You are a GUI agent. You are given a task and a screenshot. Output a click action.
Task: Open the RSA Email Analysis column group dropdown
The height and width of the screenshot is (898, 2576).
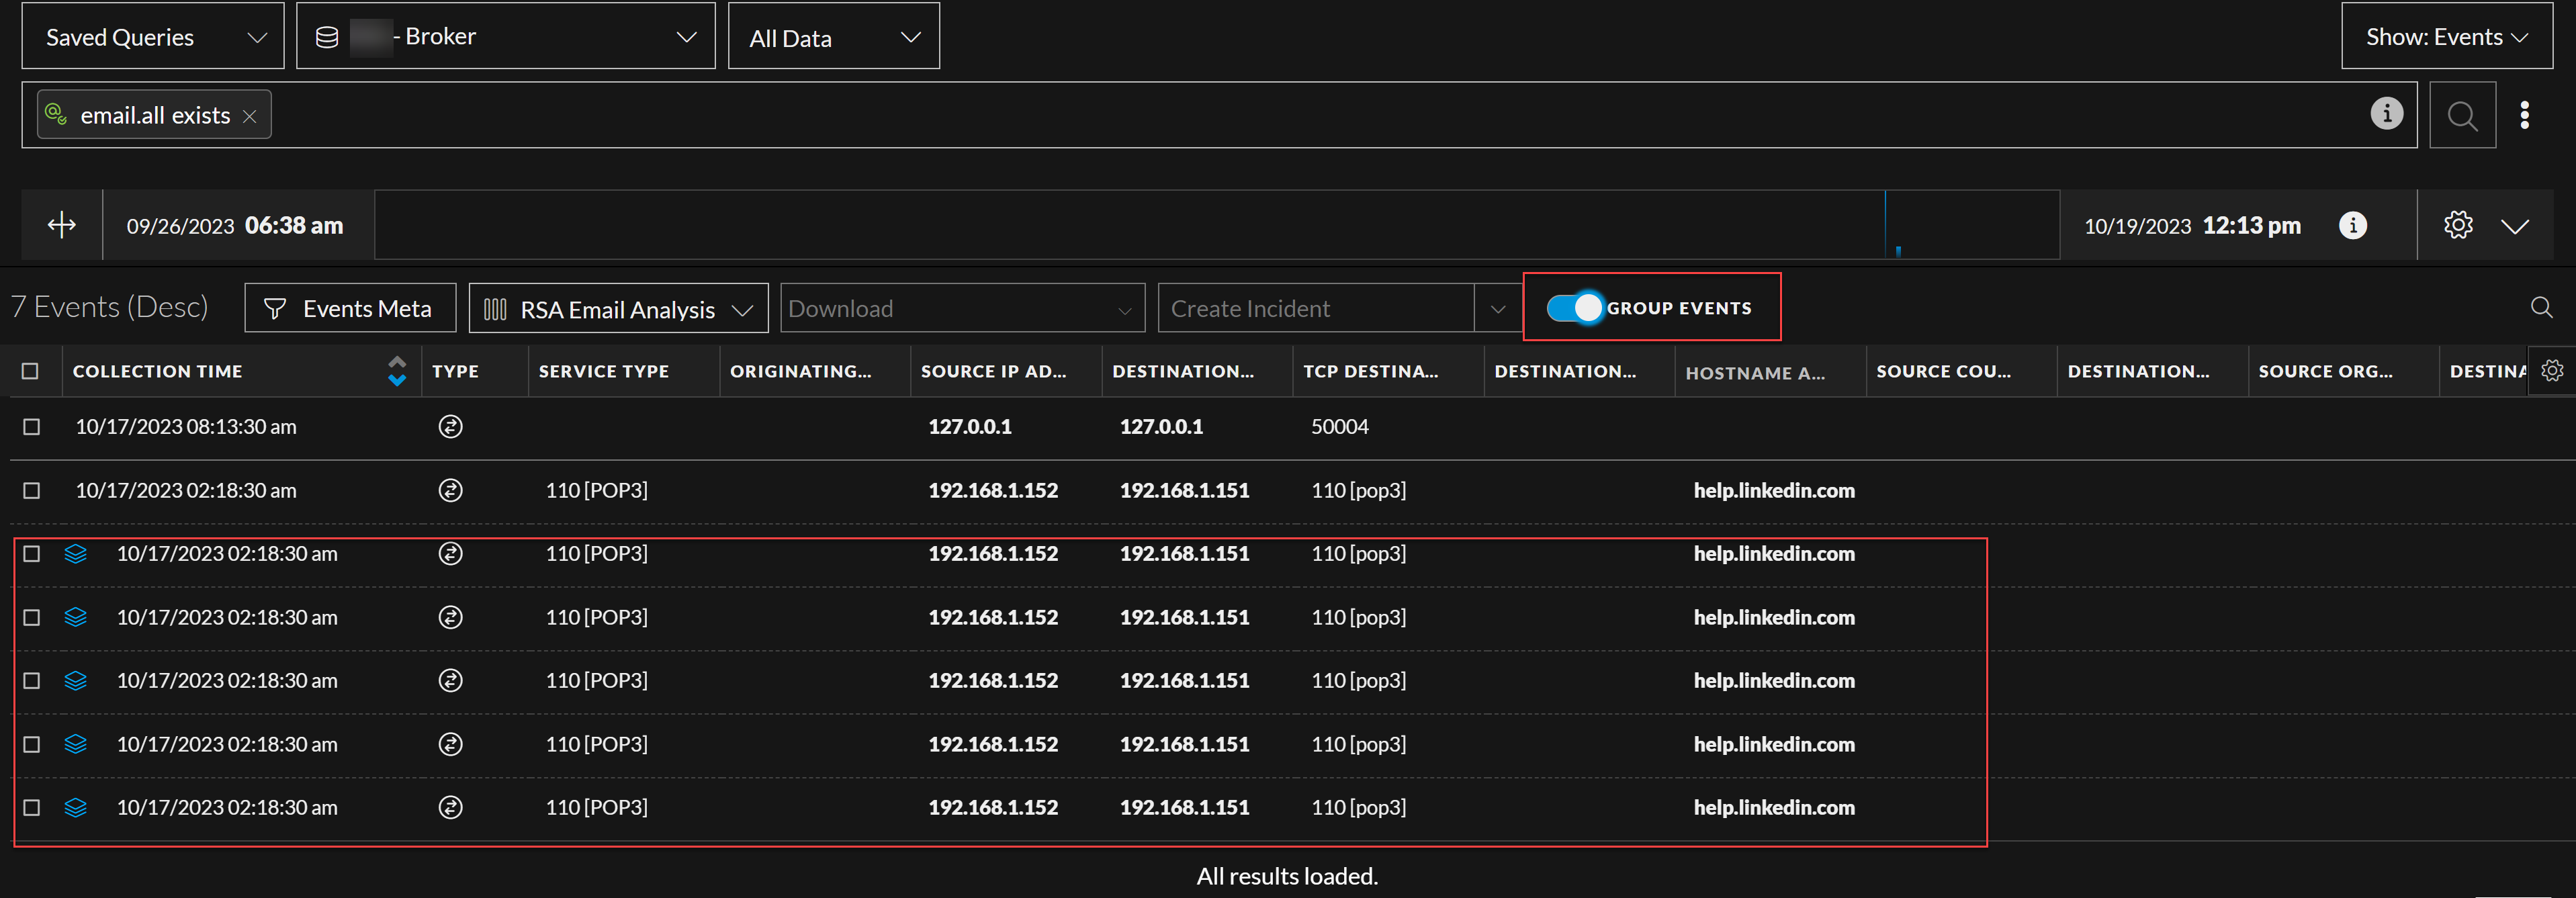point(617,309)
